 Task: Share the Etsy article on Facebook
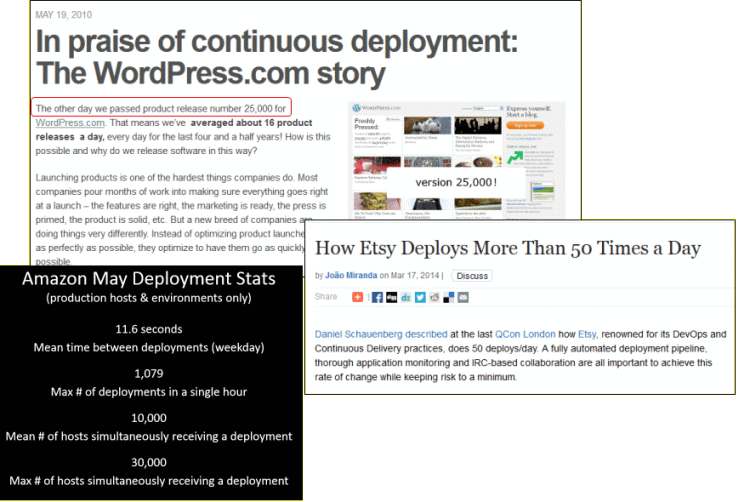[x=377, y=297]
